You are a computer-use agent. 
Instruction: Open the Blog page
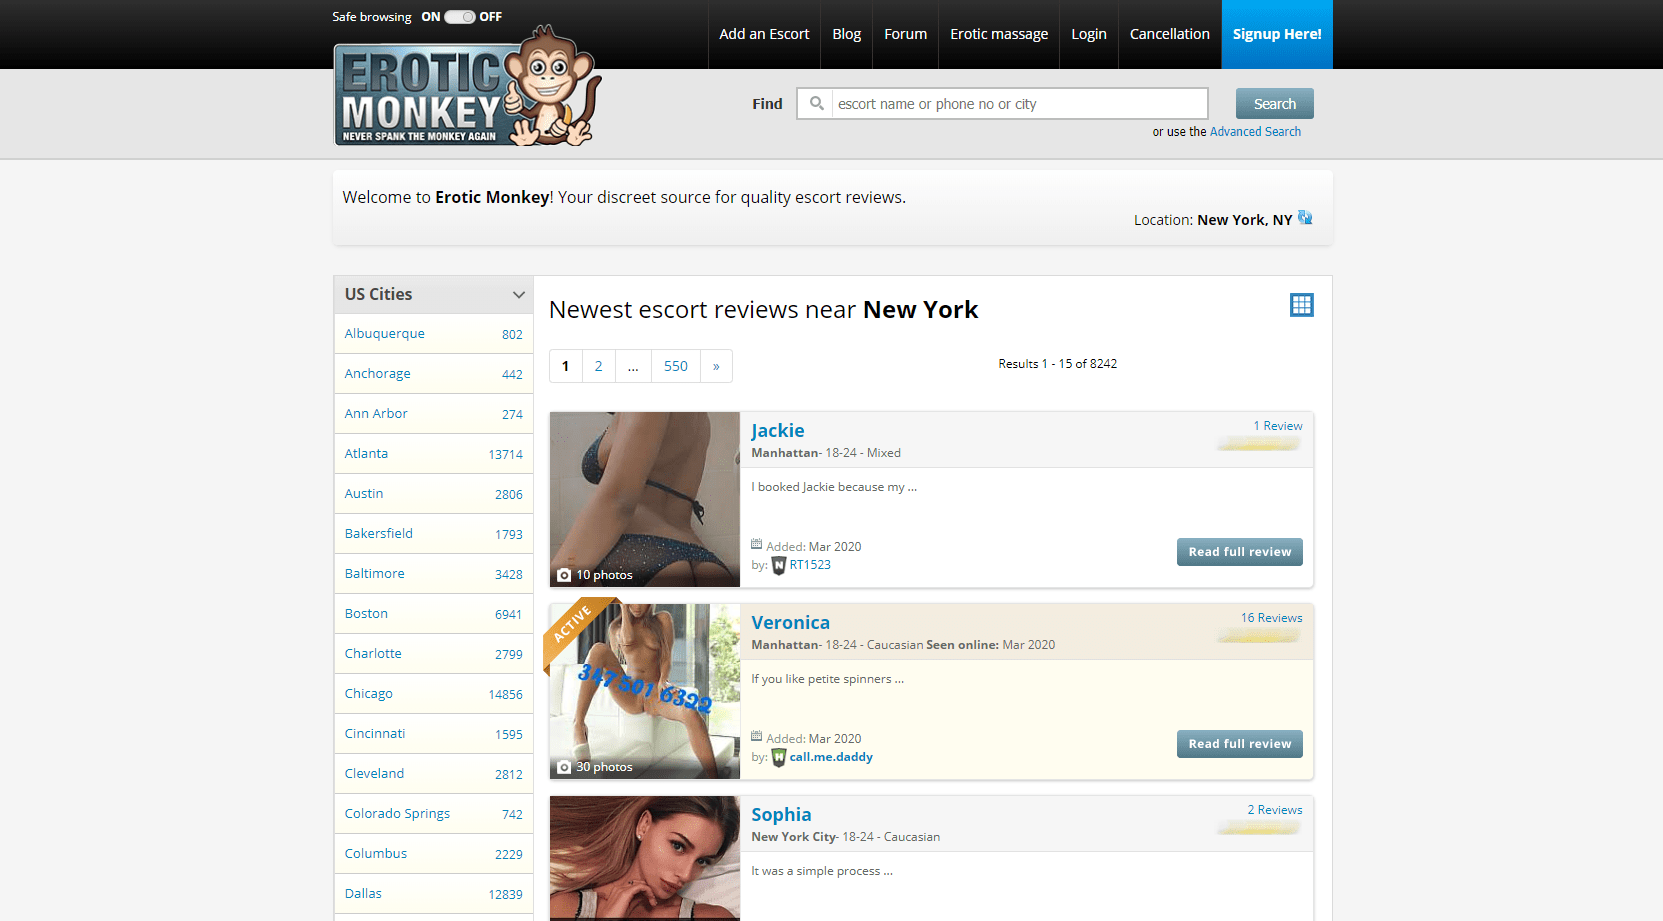846,34
